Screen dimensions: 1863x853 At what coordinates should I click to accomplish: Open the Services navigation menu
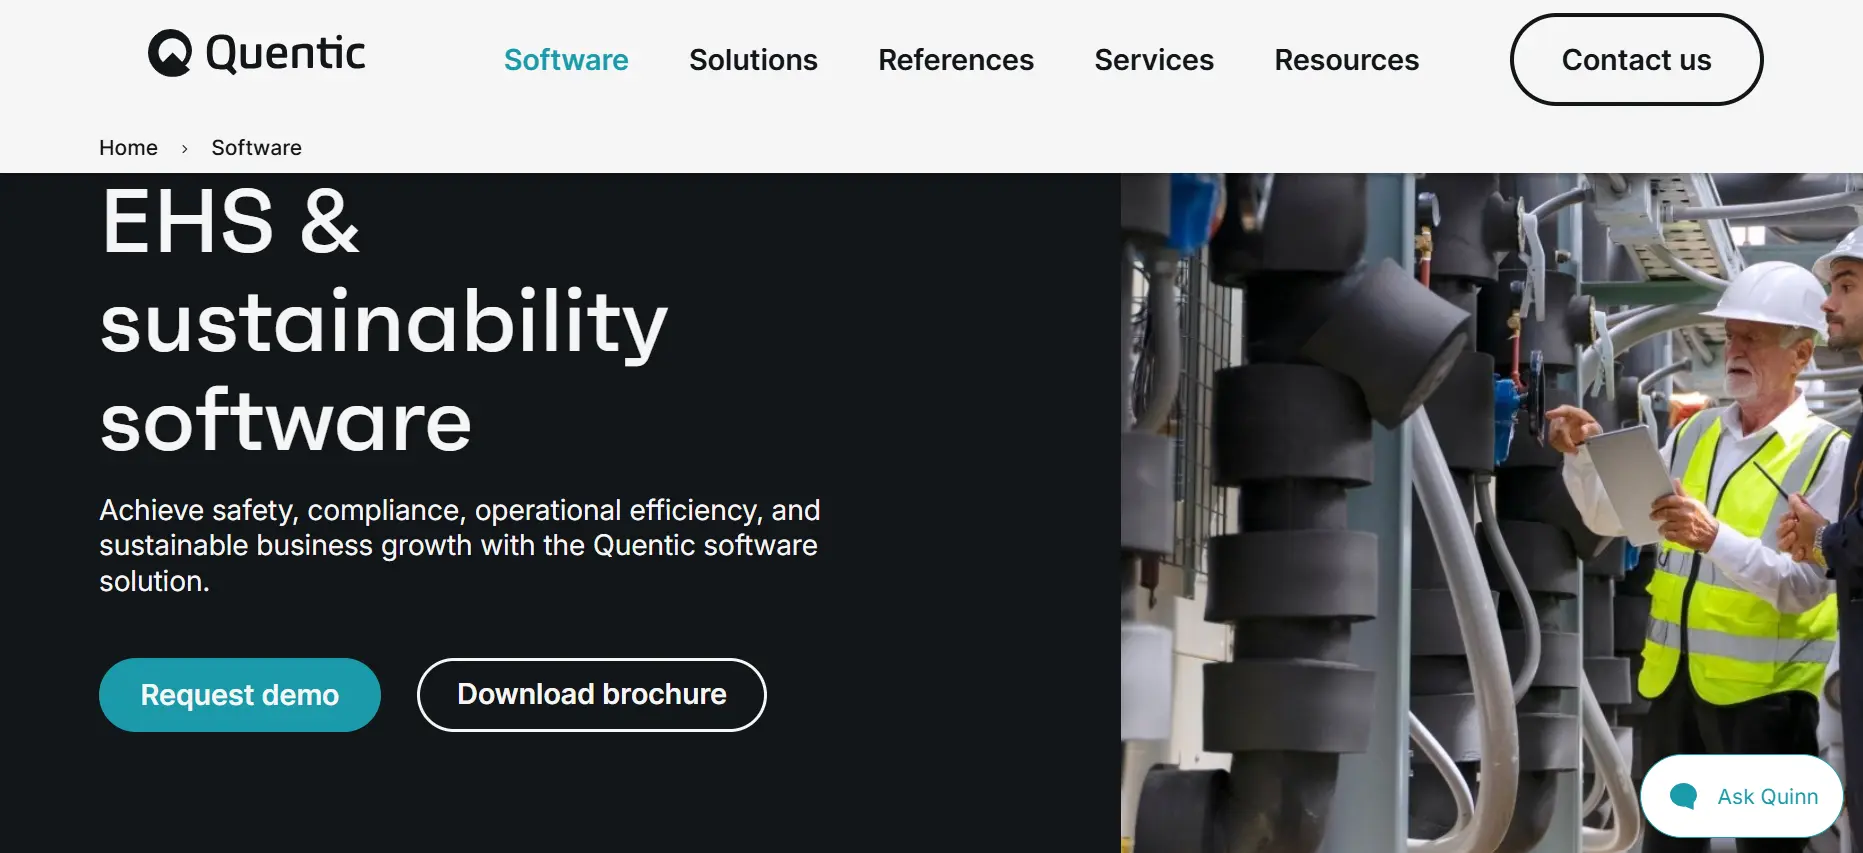pos(1154,60)
